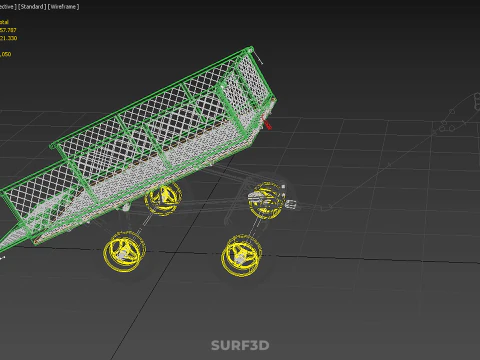Open the [Wireframe] viewport display menu
The image size is (480, 360).
[x=64, y=7]
